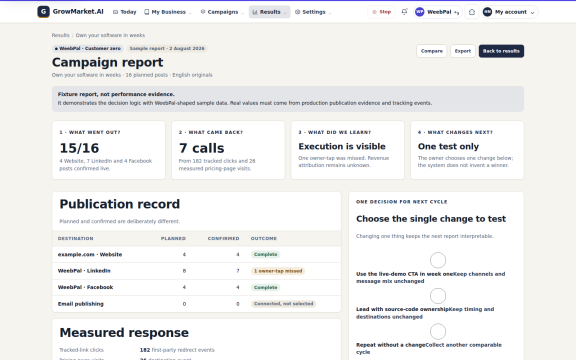Click the 'Fixture report, not performance evidence.' notice

(x=288, y=99)
